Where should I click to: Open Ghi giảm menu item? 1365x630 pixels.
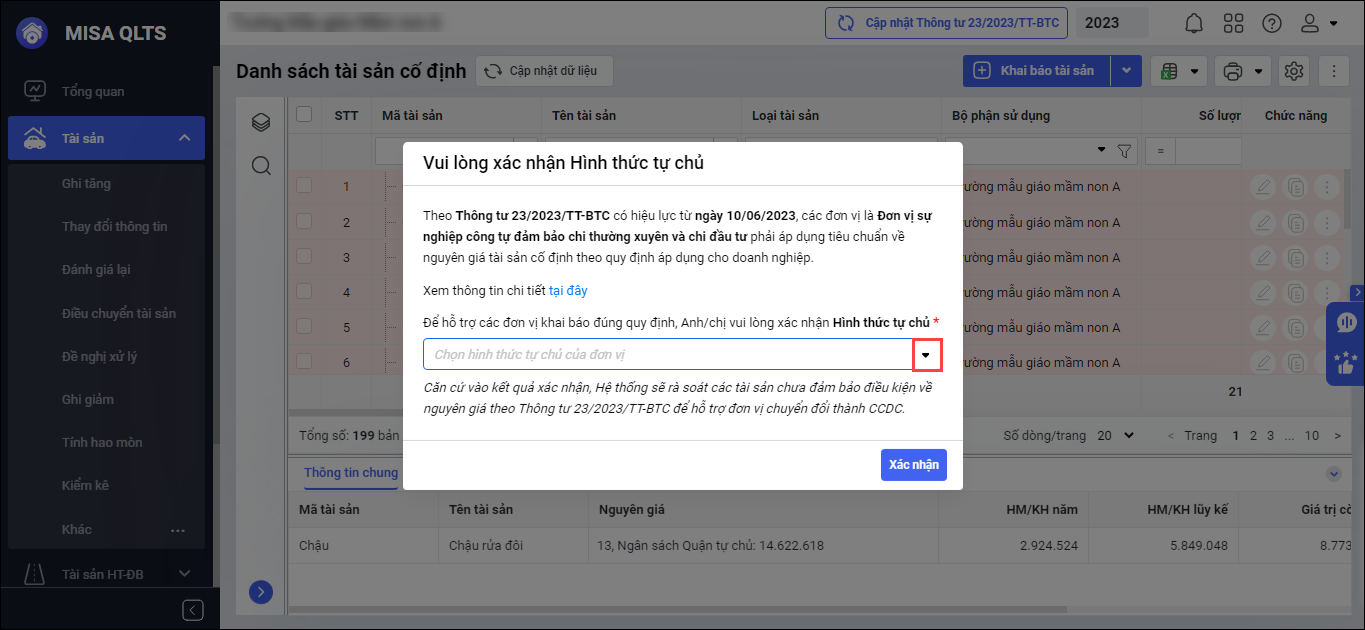tap(88, 399)
